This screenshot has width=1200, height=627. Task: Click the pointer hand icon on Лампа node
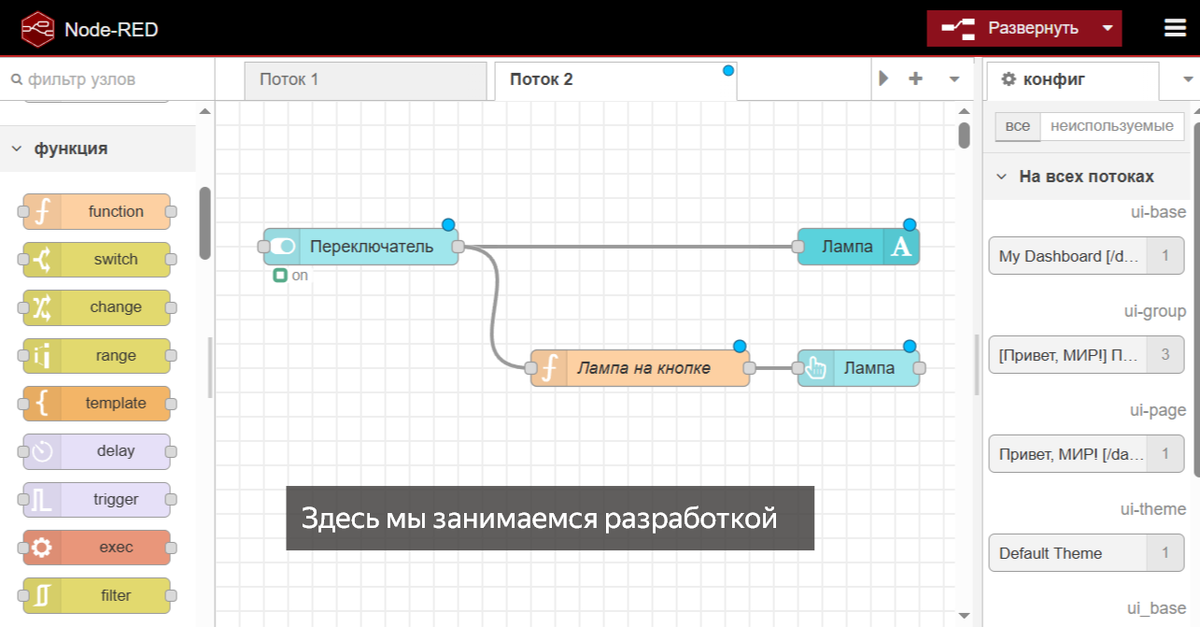pos(815,368)
